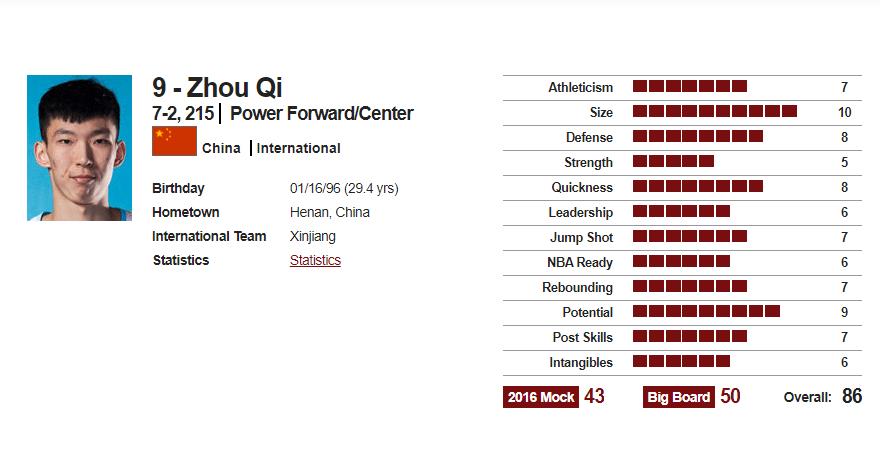
Task: Click the Quickness rating label
Action: (x=582, y=188)
